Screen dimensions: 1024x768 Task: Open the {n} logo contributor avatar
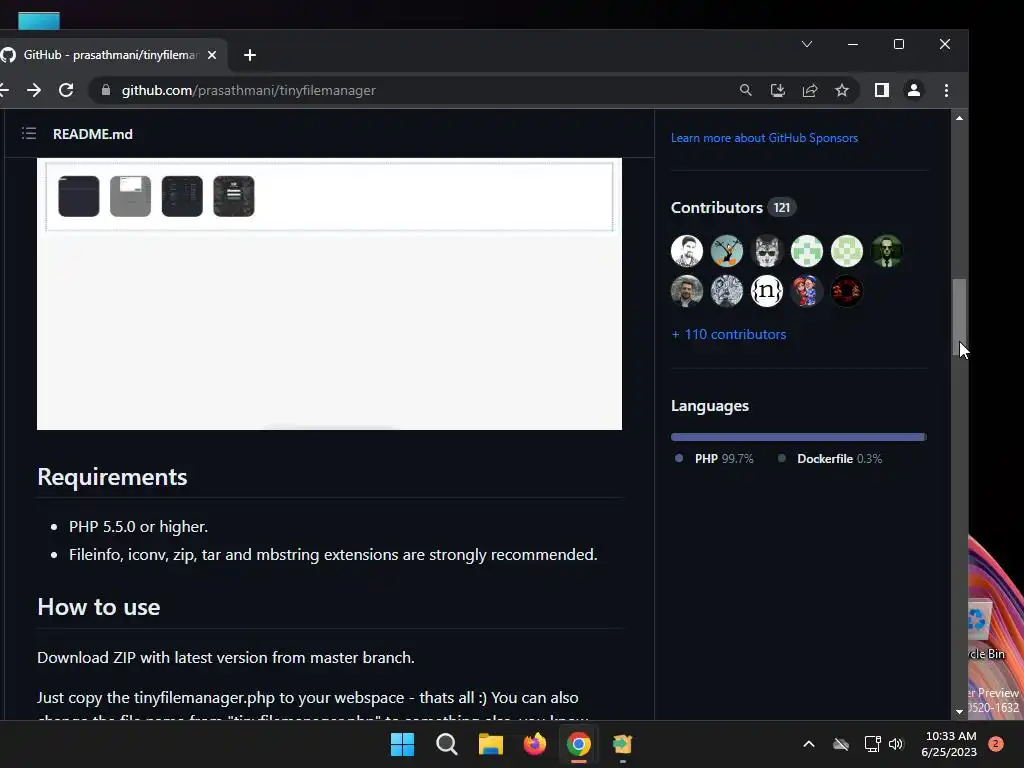[x=767, y=291]
